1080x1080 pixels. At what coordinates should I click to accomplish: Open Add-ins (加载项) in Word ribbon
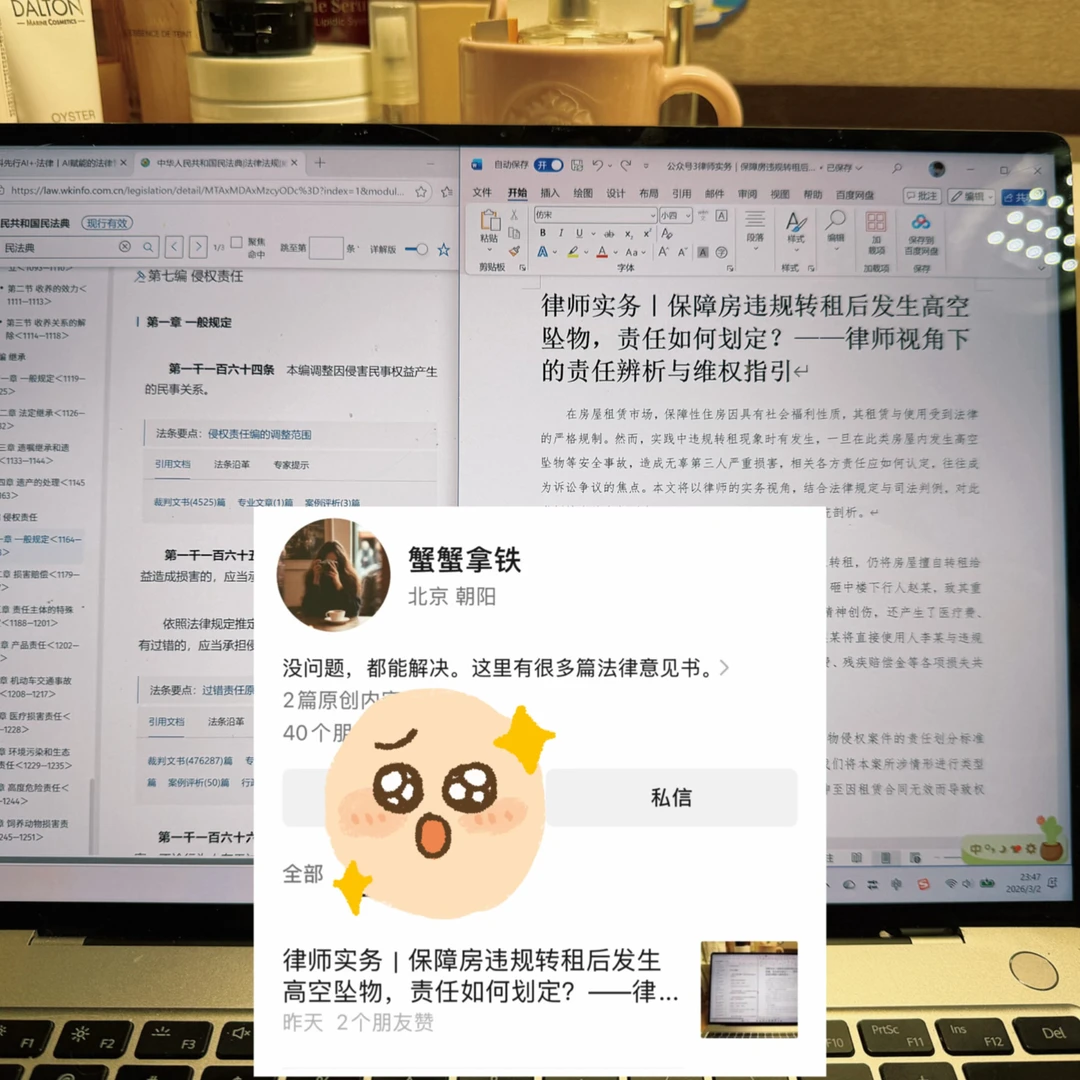point(876,231)
